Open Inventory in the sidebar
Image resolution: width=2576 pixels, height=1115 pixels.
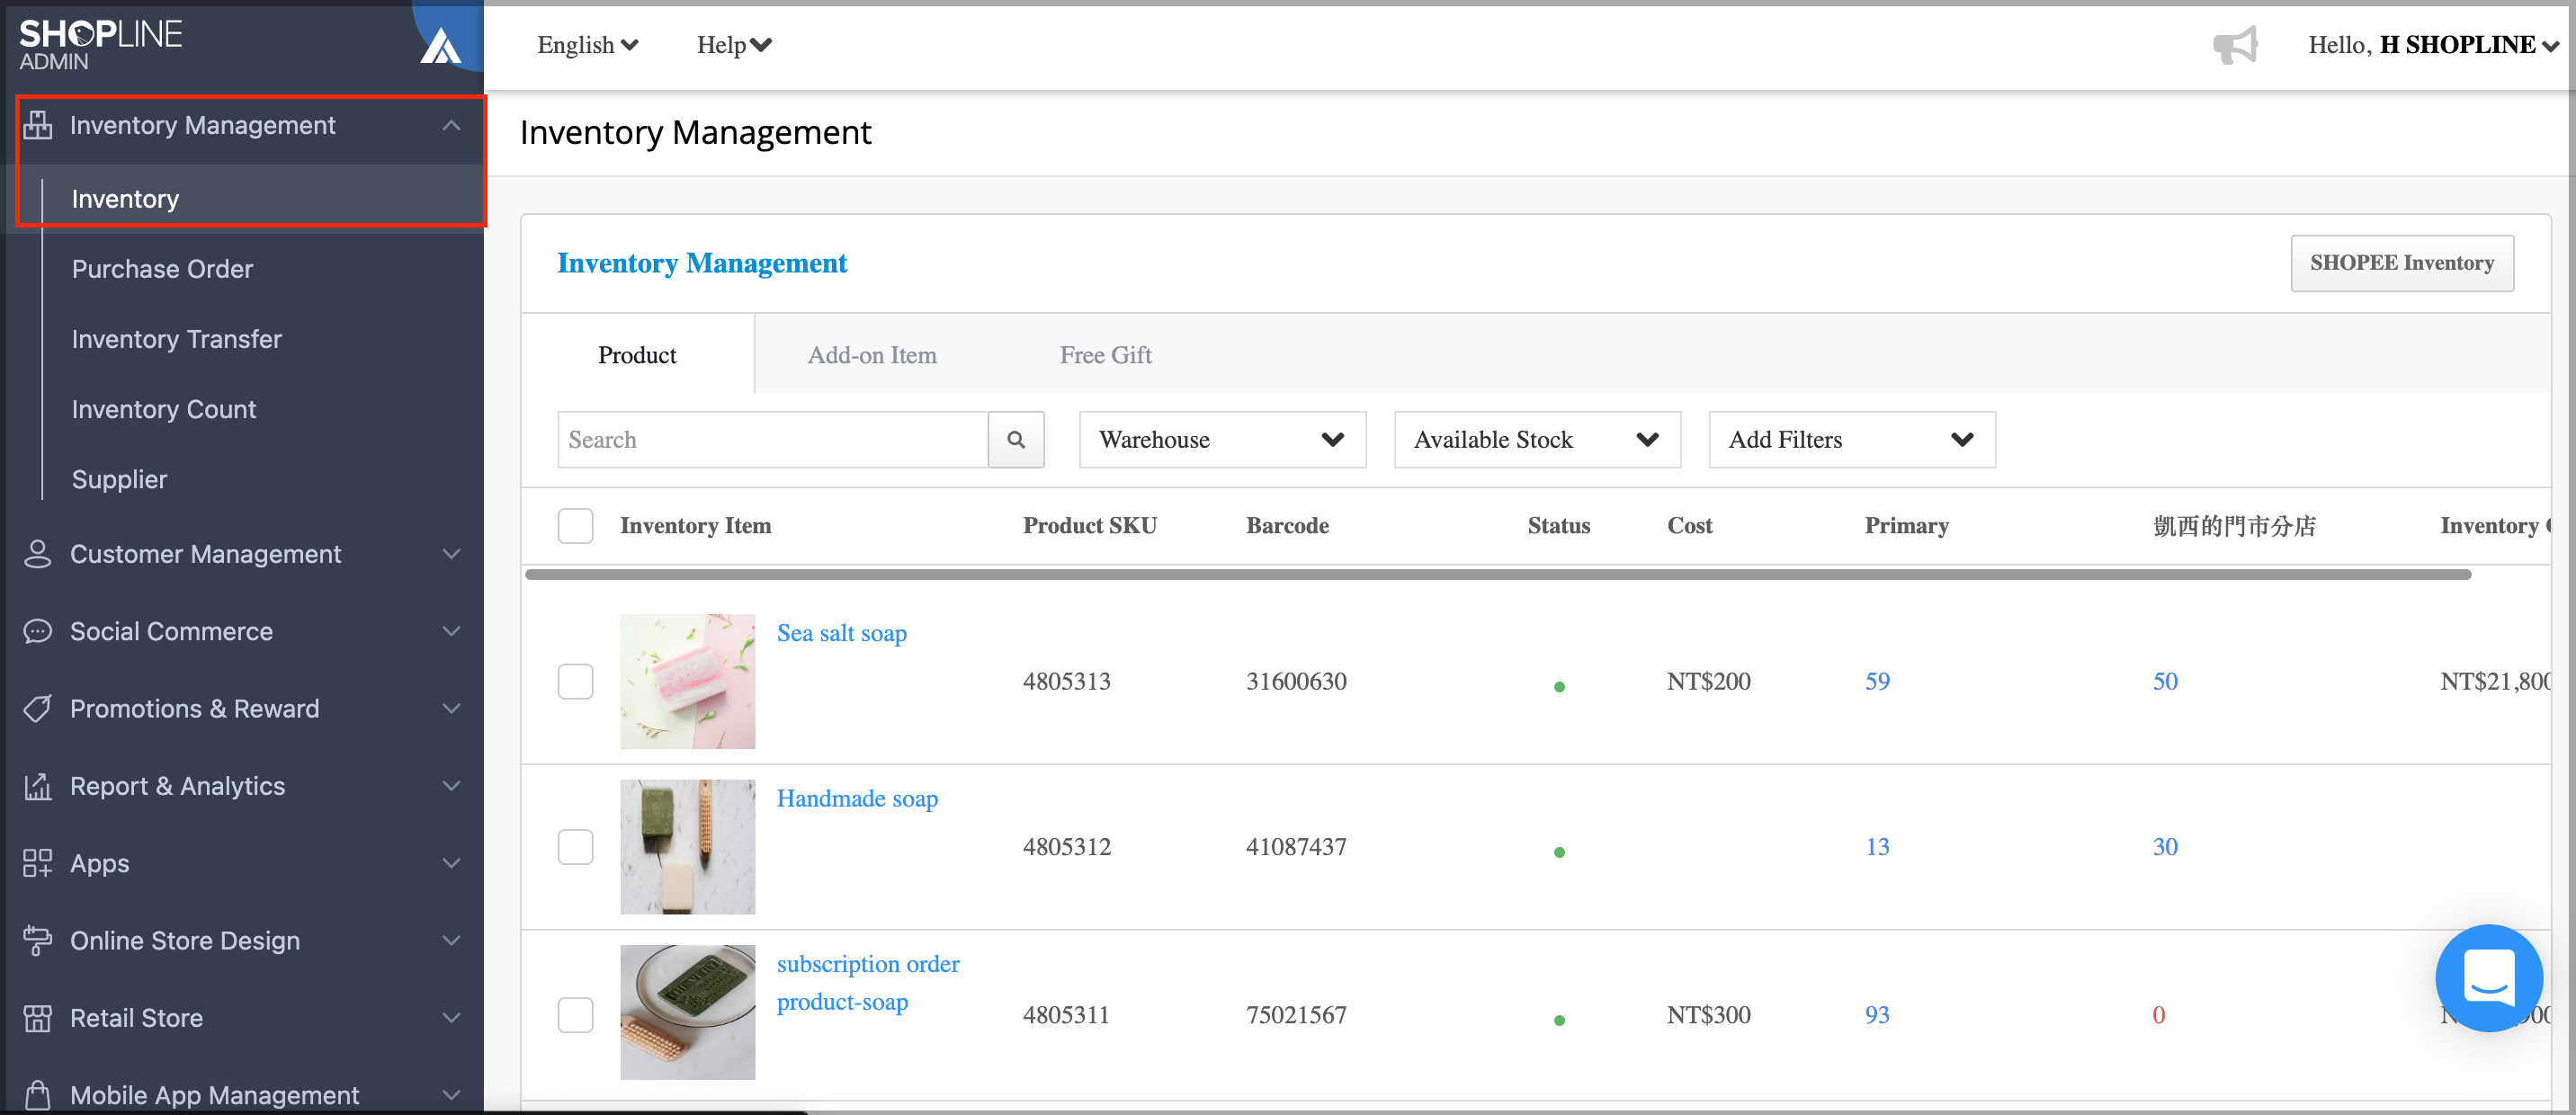(x=125, y=199)
